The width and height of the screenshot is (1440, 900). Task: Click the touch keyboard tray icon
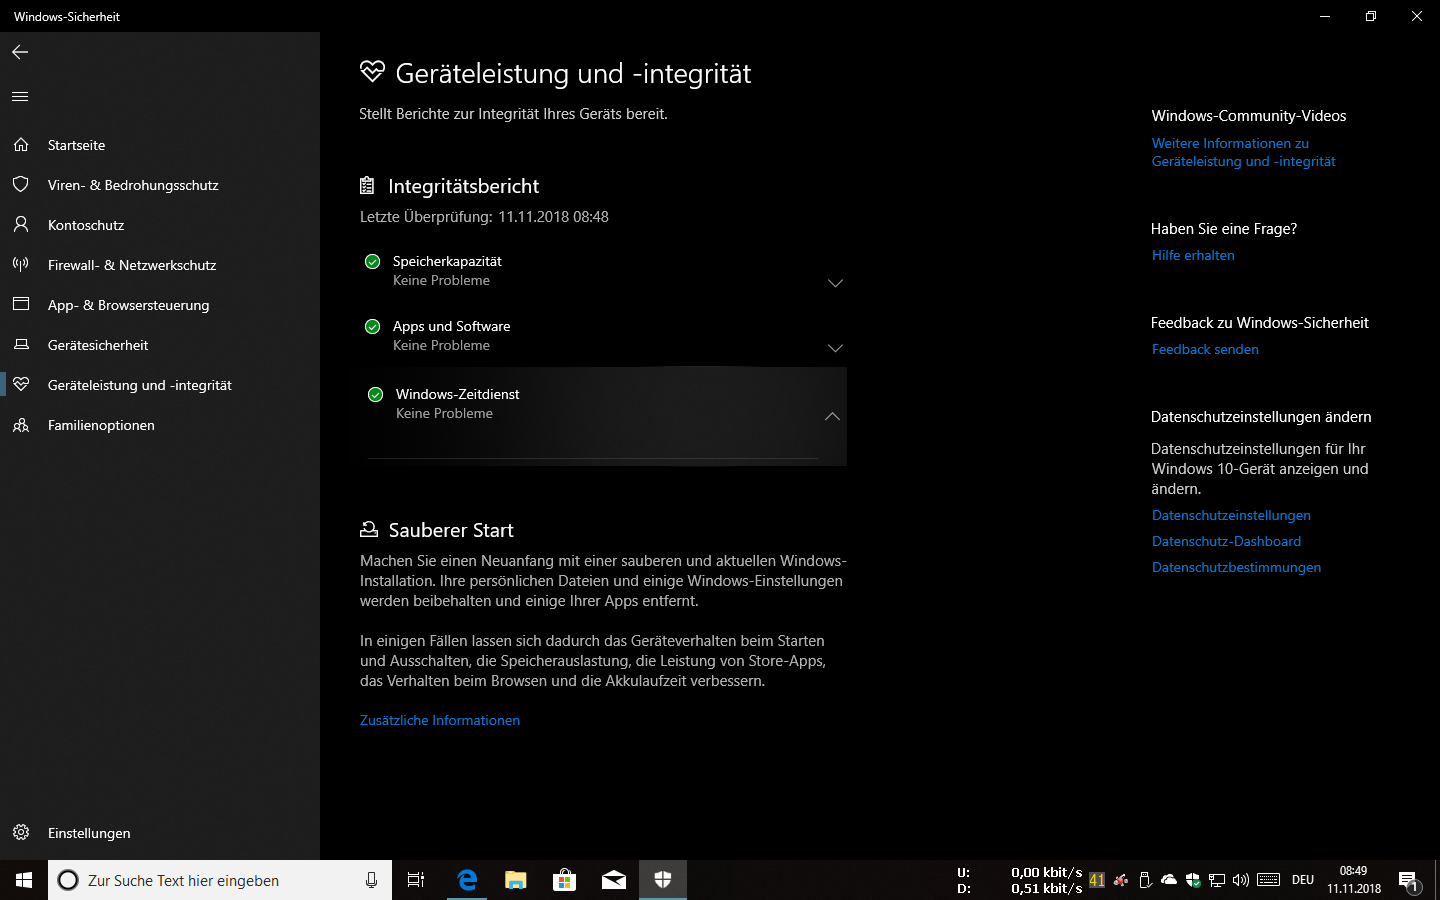point(1269,880)
